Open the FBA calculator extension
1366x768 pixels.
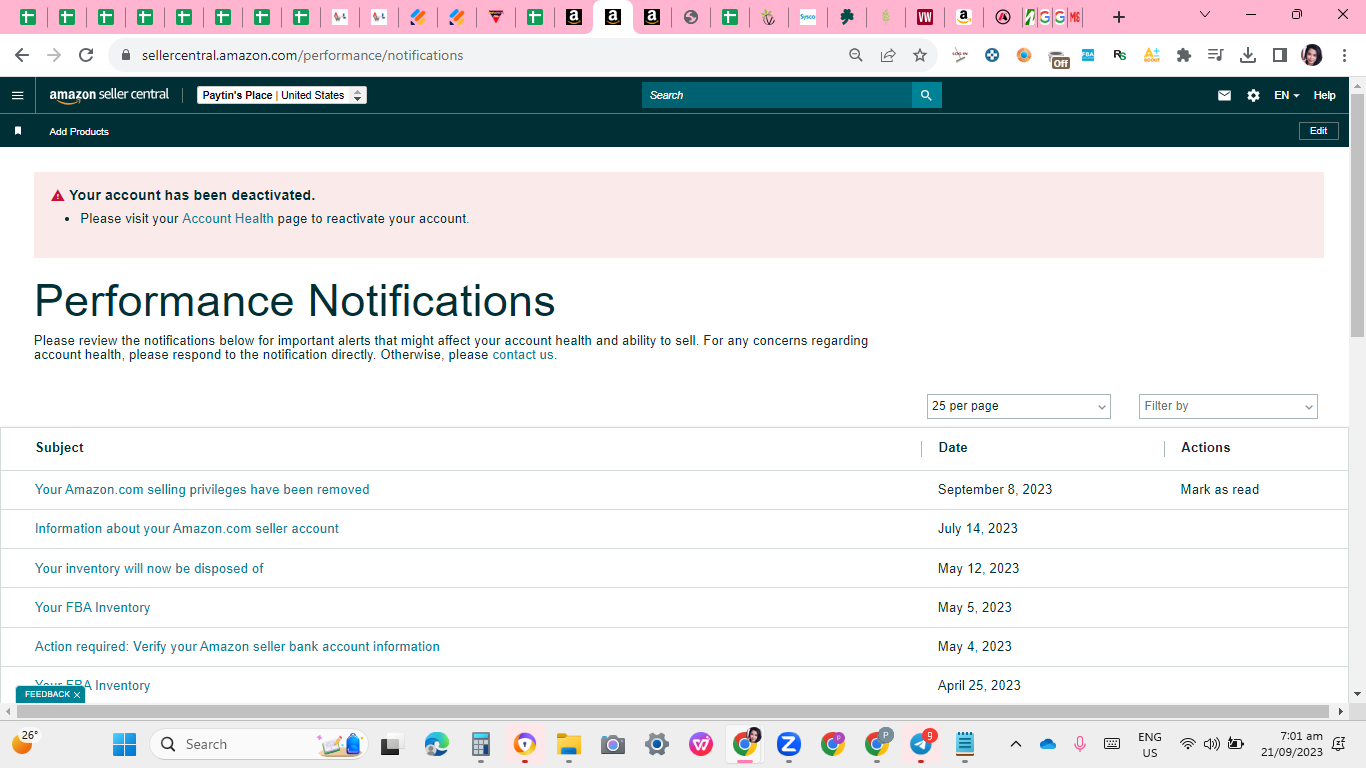(x=1087, y=55)
